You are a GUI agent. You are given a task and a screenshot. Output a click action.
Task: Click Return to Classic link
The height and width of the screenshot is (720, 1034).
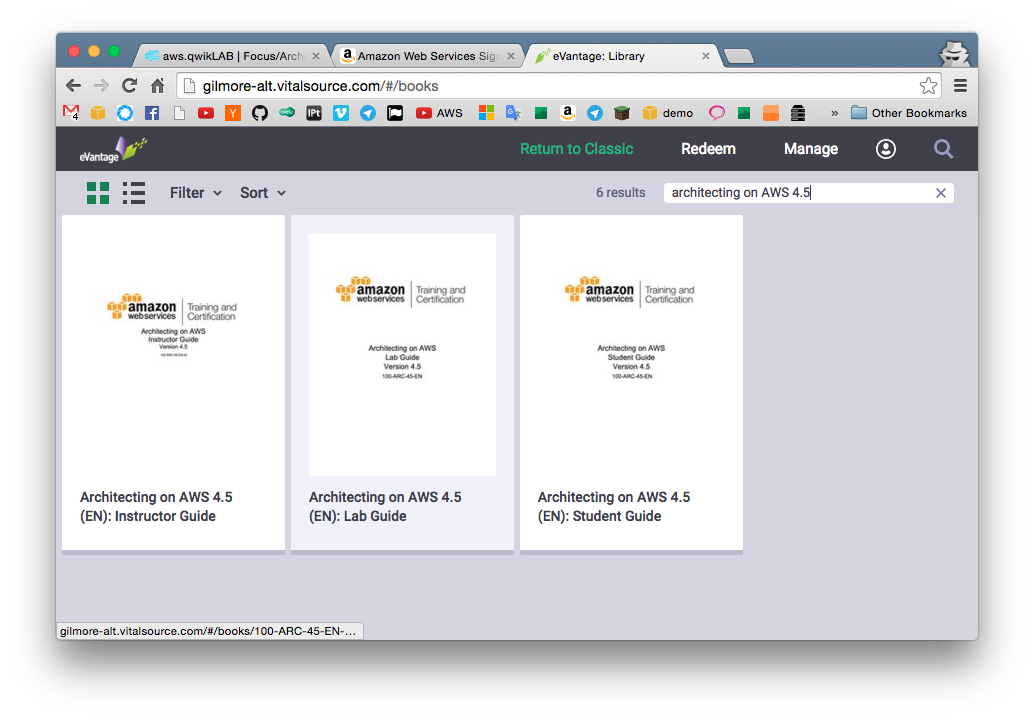click(x=576, y=149)
